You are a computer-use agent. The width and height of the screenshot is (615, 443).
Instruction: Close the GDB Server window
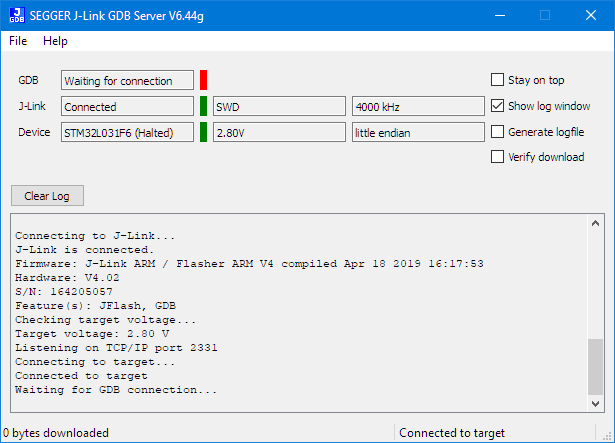pyautogui.click(x=591, y=15)
